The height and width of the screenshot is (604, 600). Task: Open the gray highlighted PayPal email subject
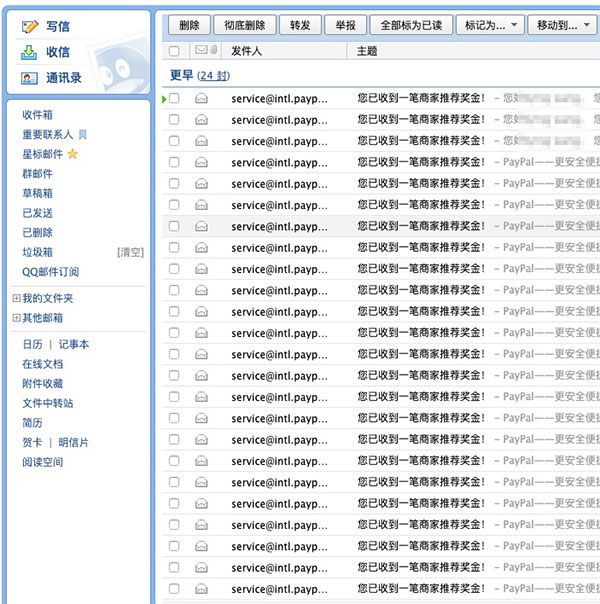(421, 226)
